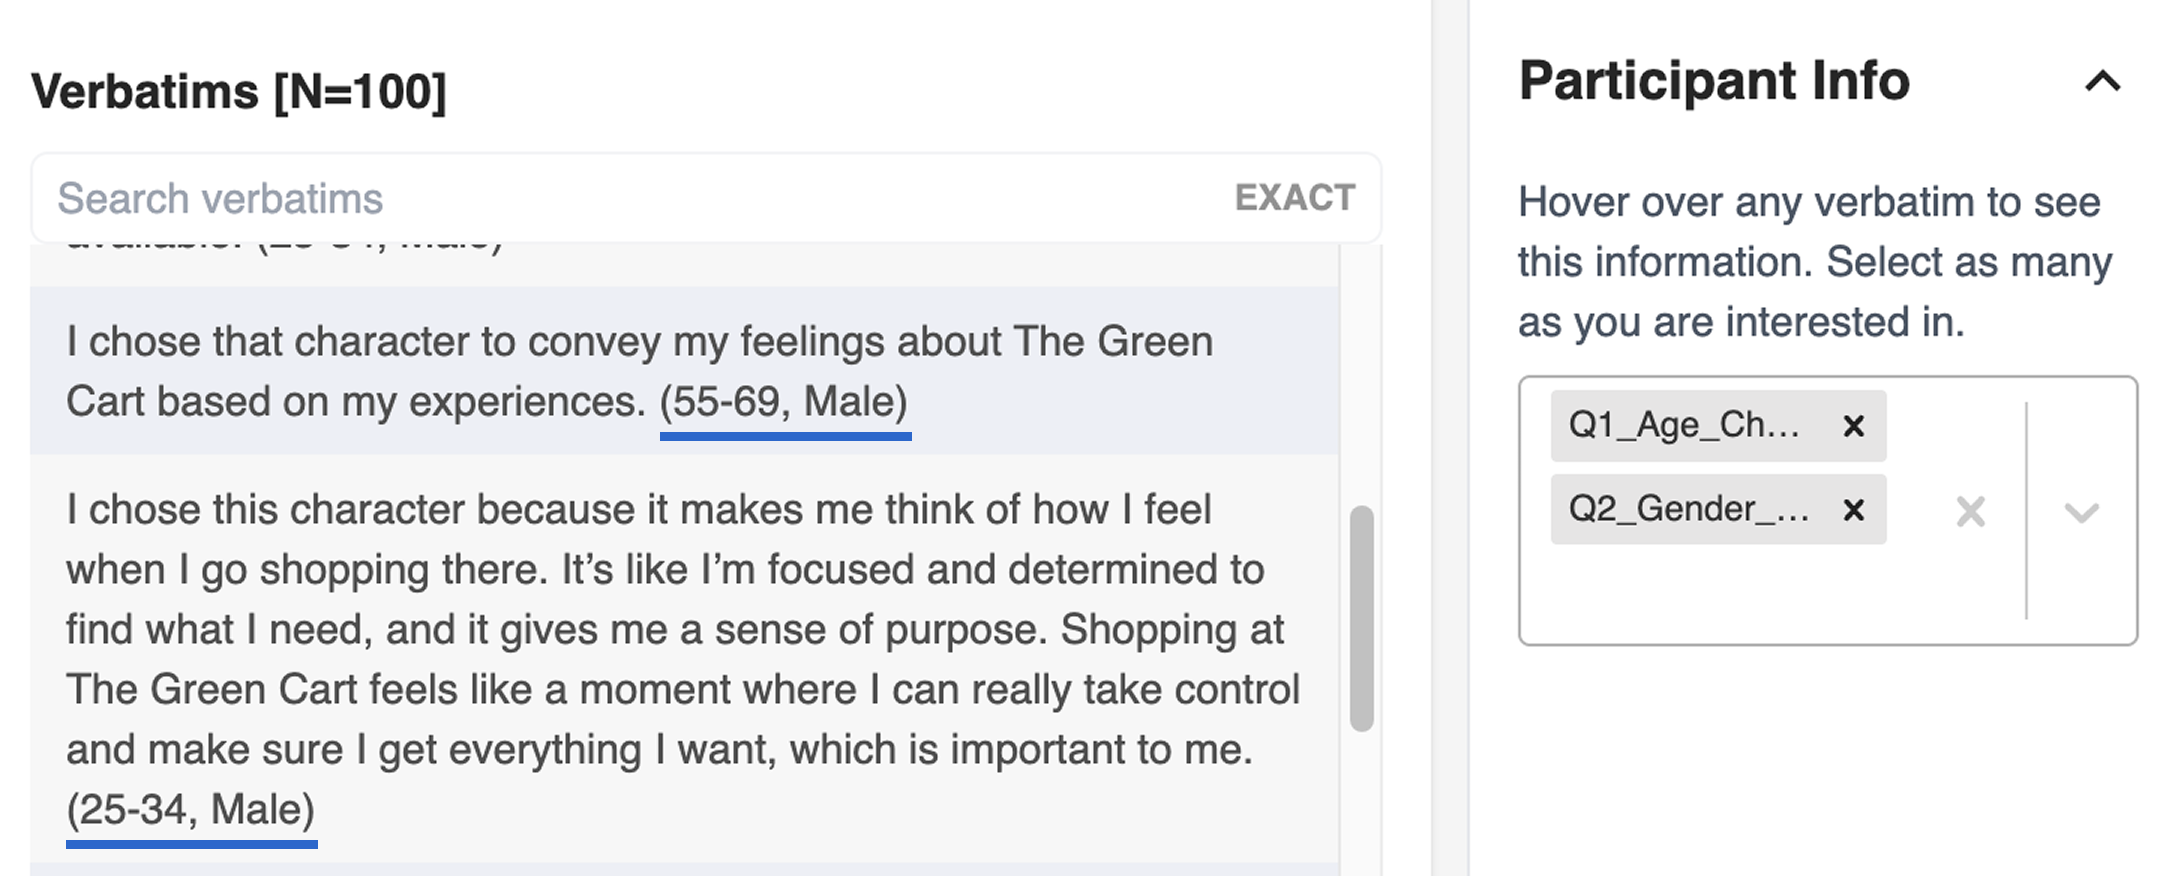Click the Q2_Gender_… chip label

[1688, 510]
